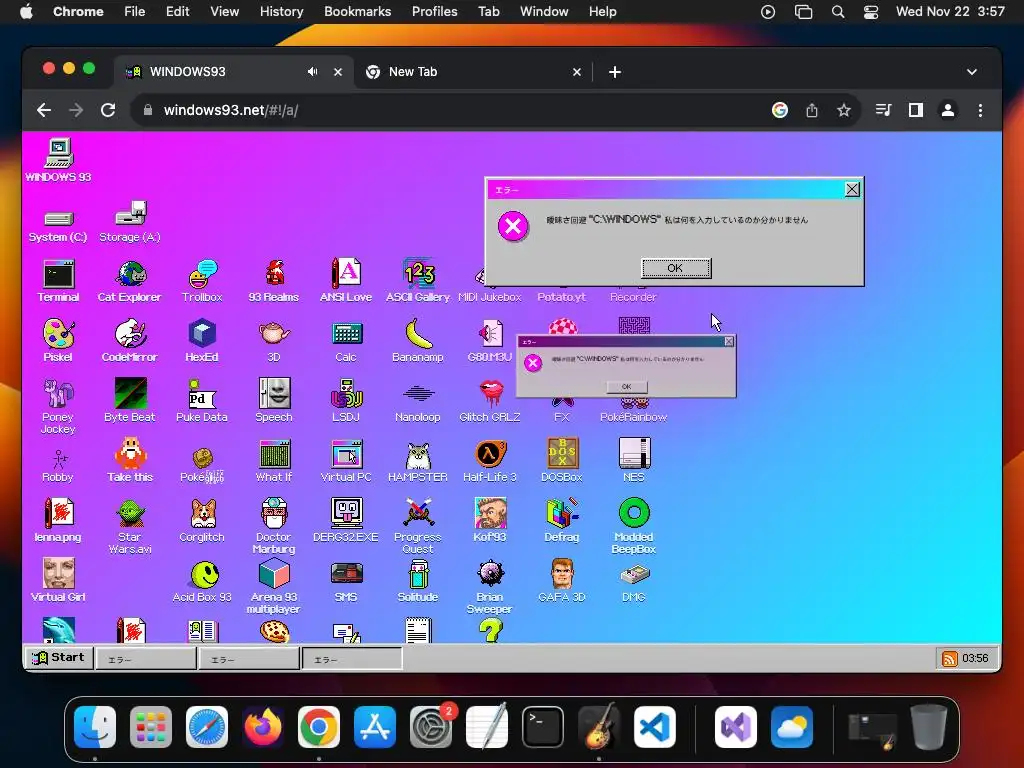The height and width of the screenshot is (768, 1024).
Task: Toggle the Chrome side panel
Action: click(916, 110)
